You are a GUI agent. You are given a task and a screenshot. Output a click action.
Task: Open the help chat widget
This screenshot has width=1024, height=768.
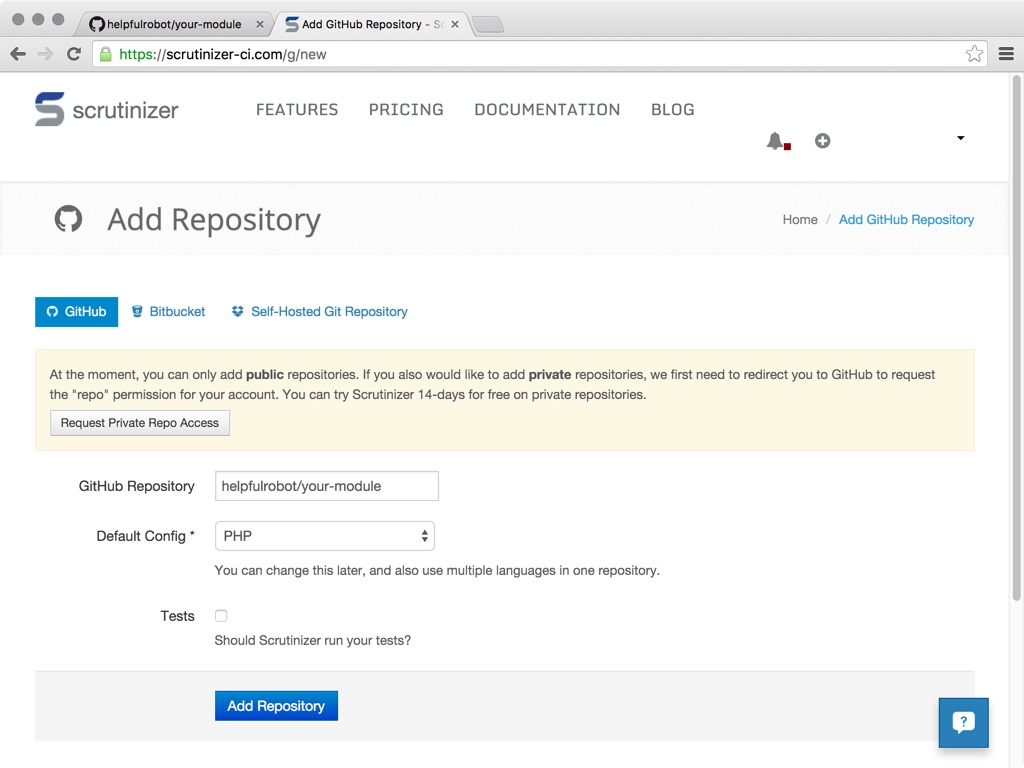(963, 722)
